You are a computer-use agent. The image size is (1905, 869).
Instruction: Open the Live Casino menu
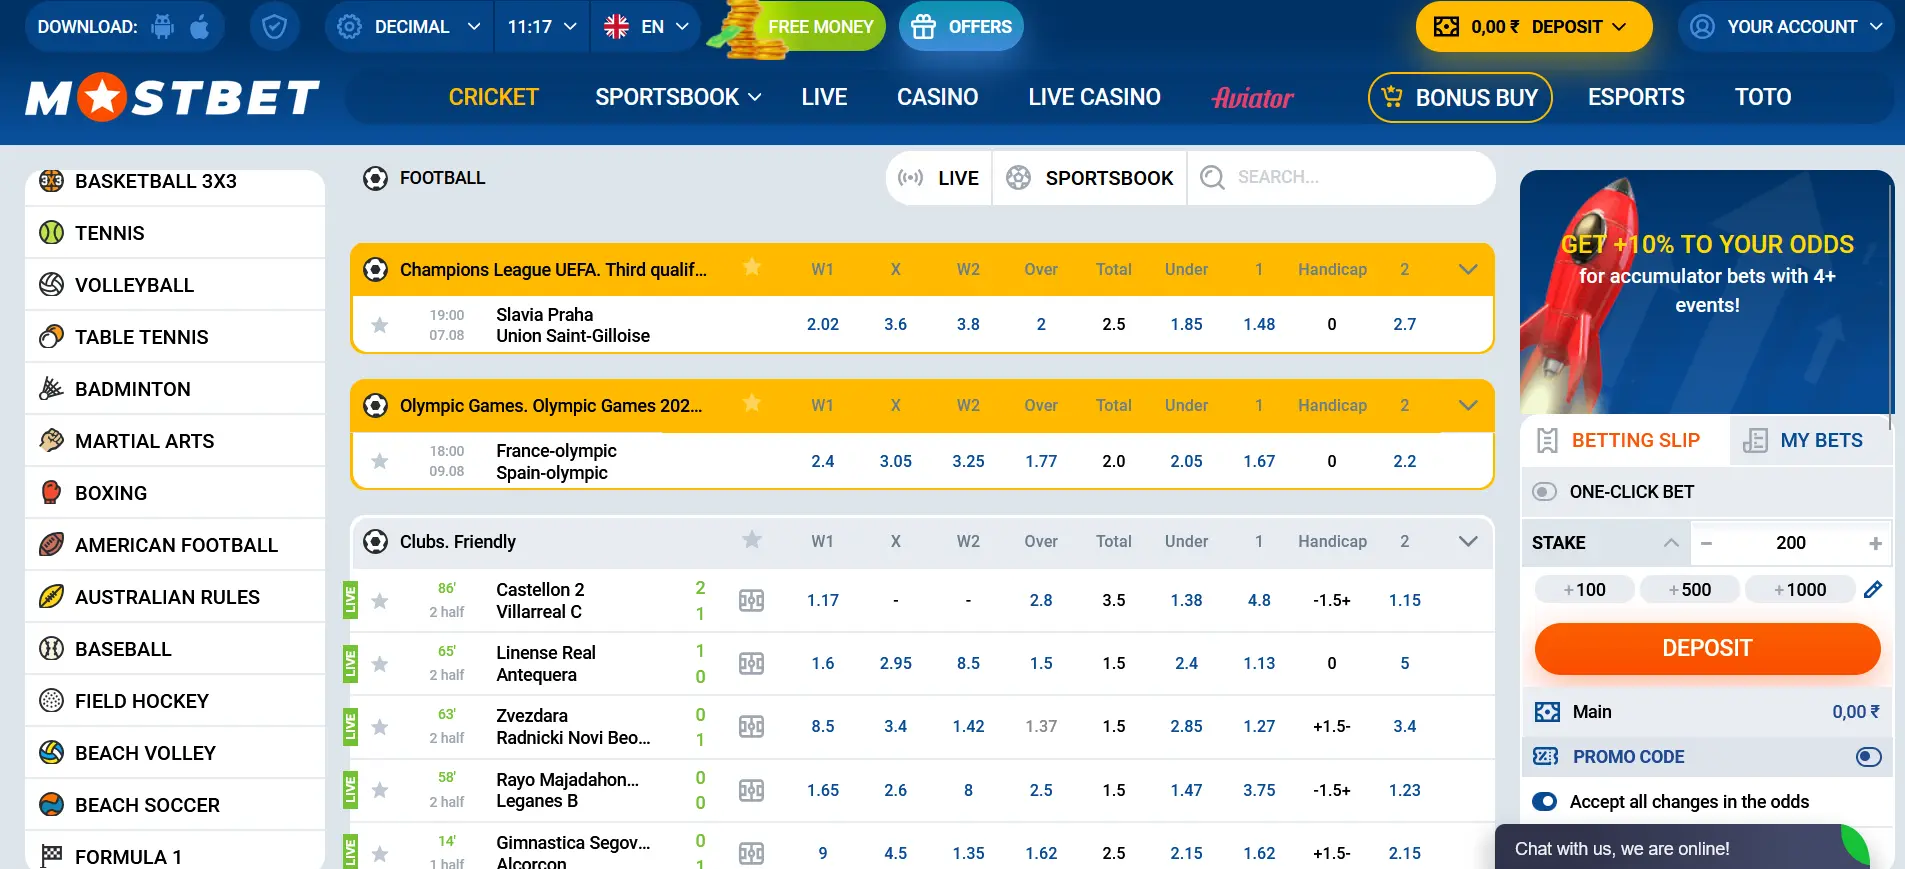point(1094,97)
